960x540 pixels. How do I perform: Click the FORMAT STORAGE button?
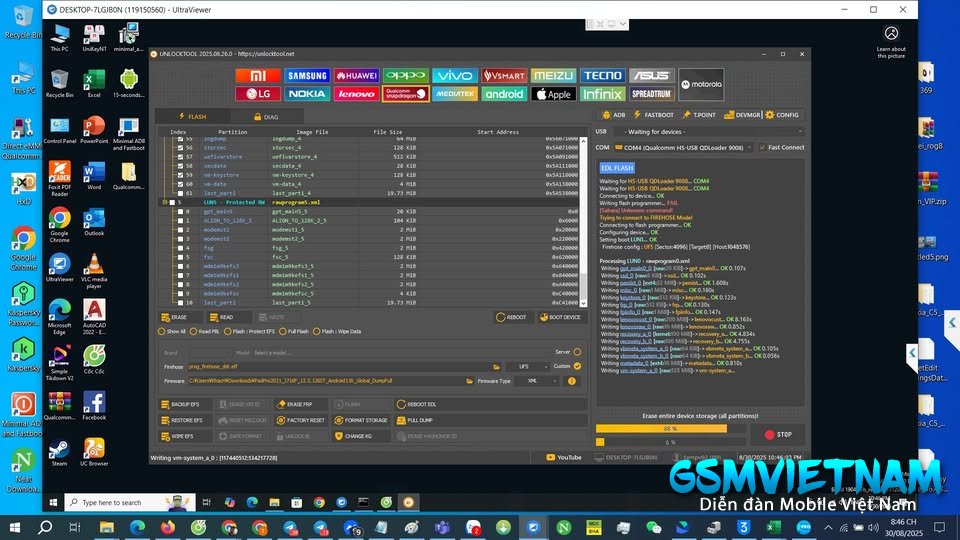pyautogui.click(x=361, y=421)
